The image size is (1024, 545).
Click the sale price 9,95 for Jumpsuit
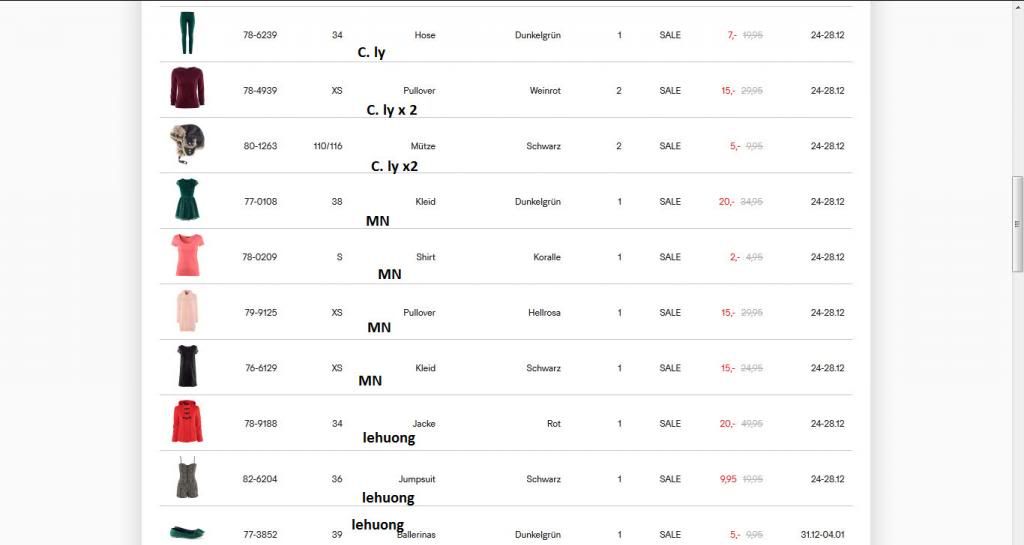[728, 479]
